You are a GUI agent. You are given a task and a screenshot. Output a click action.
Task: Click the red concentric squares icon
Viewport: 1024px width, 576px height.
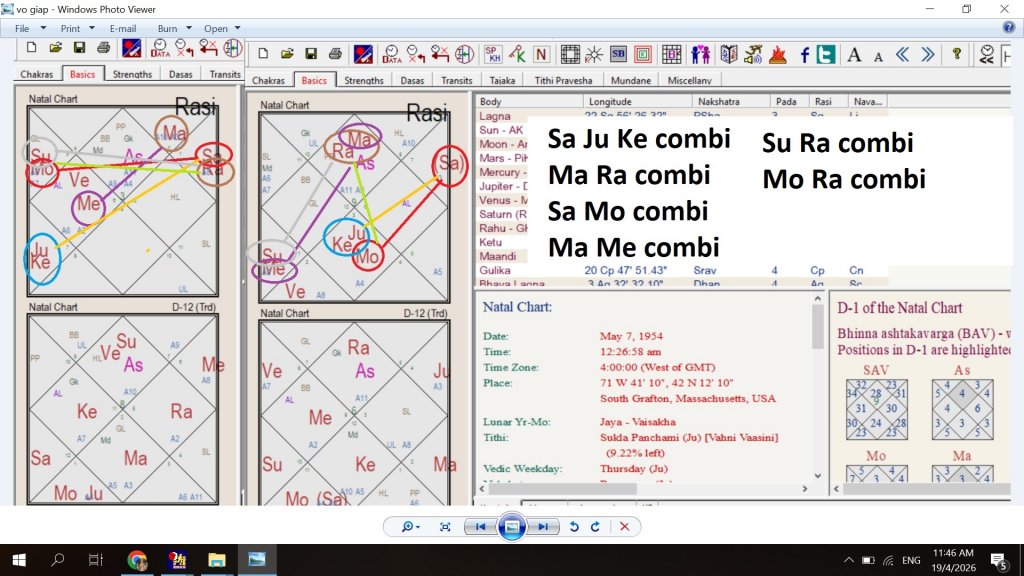tap(643, 54)
